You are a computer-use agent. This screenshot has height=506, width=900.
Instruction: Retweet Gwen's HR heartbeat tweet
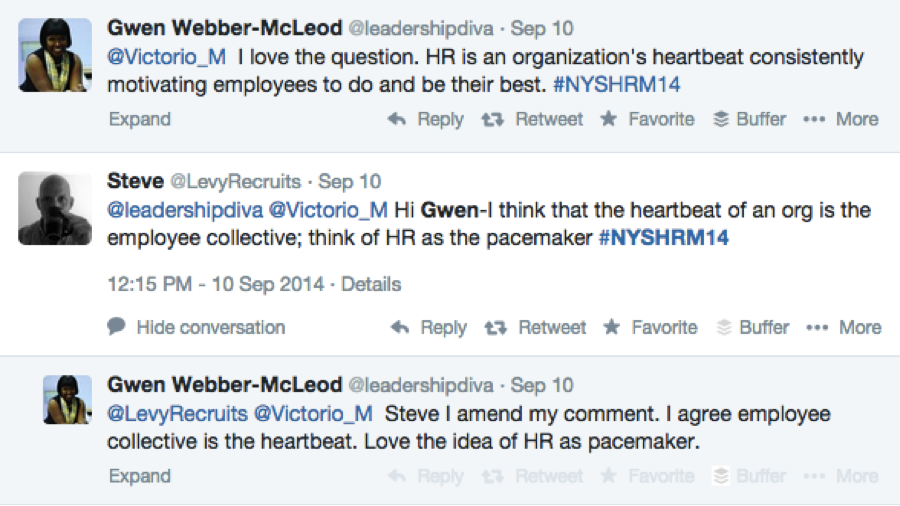pos(532,119)
